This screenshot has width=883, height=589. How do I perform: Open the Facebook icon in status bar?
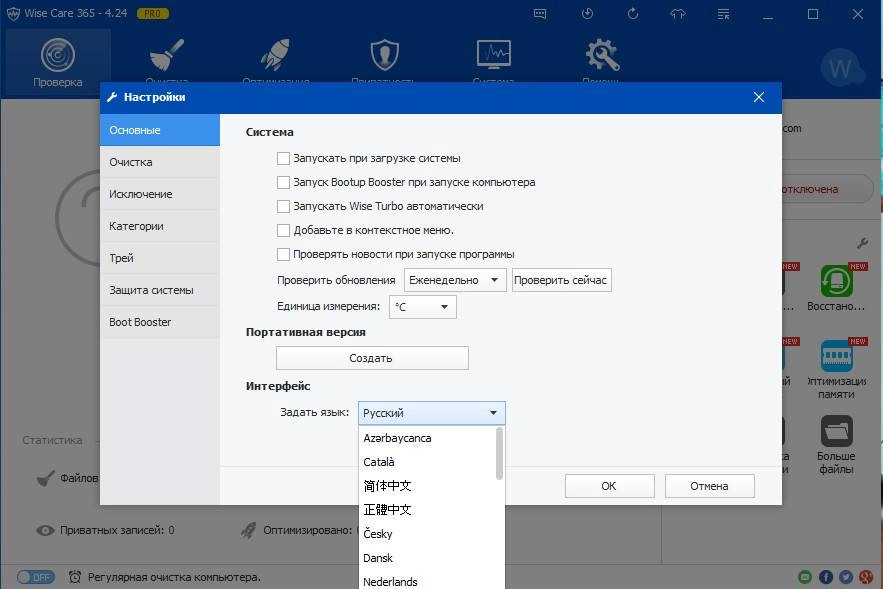tap(826, 577)
